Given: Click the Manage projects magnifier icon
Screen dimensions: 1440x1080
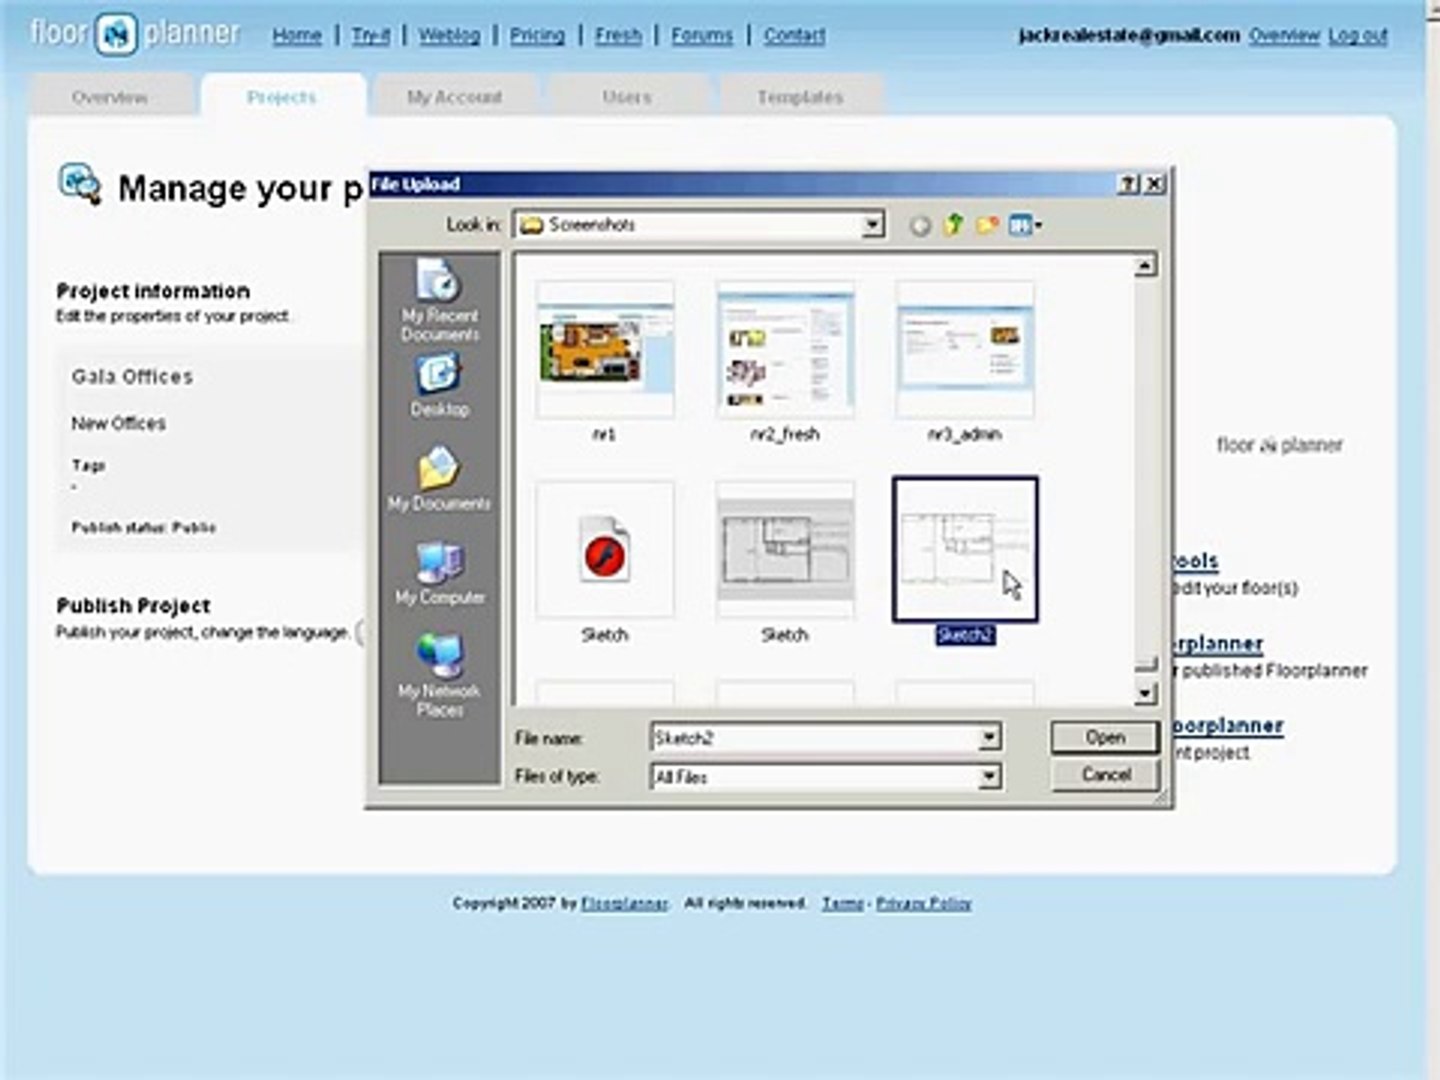Looking at the screenshot, I should coord(80,184).
